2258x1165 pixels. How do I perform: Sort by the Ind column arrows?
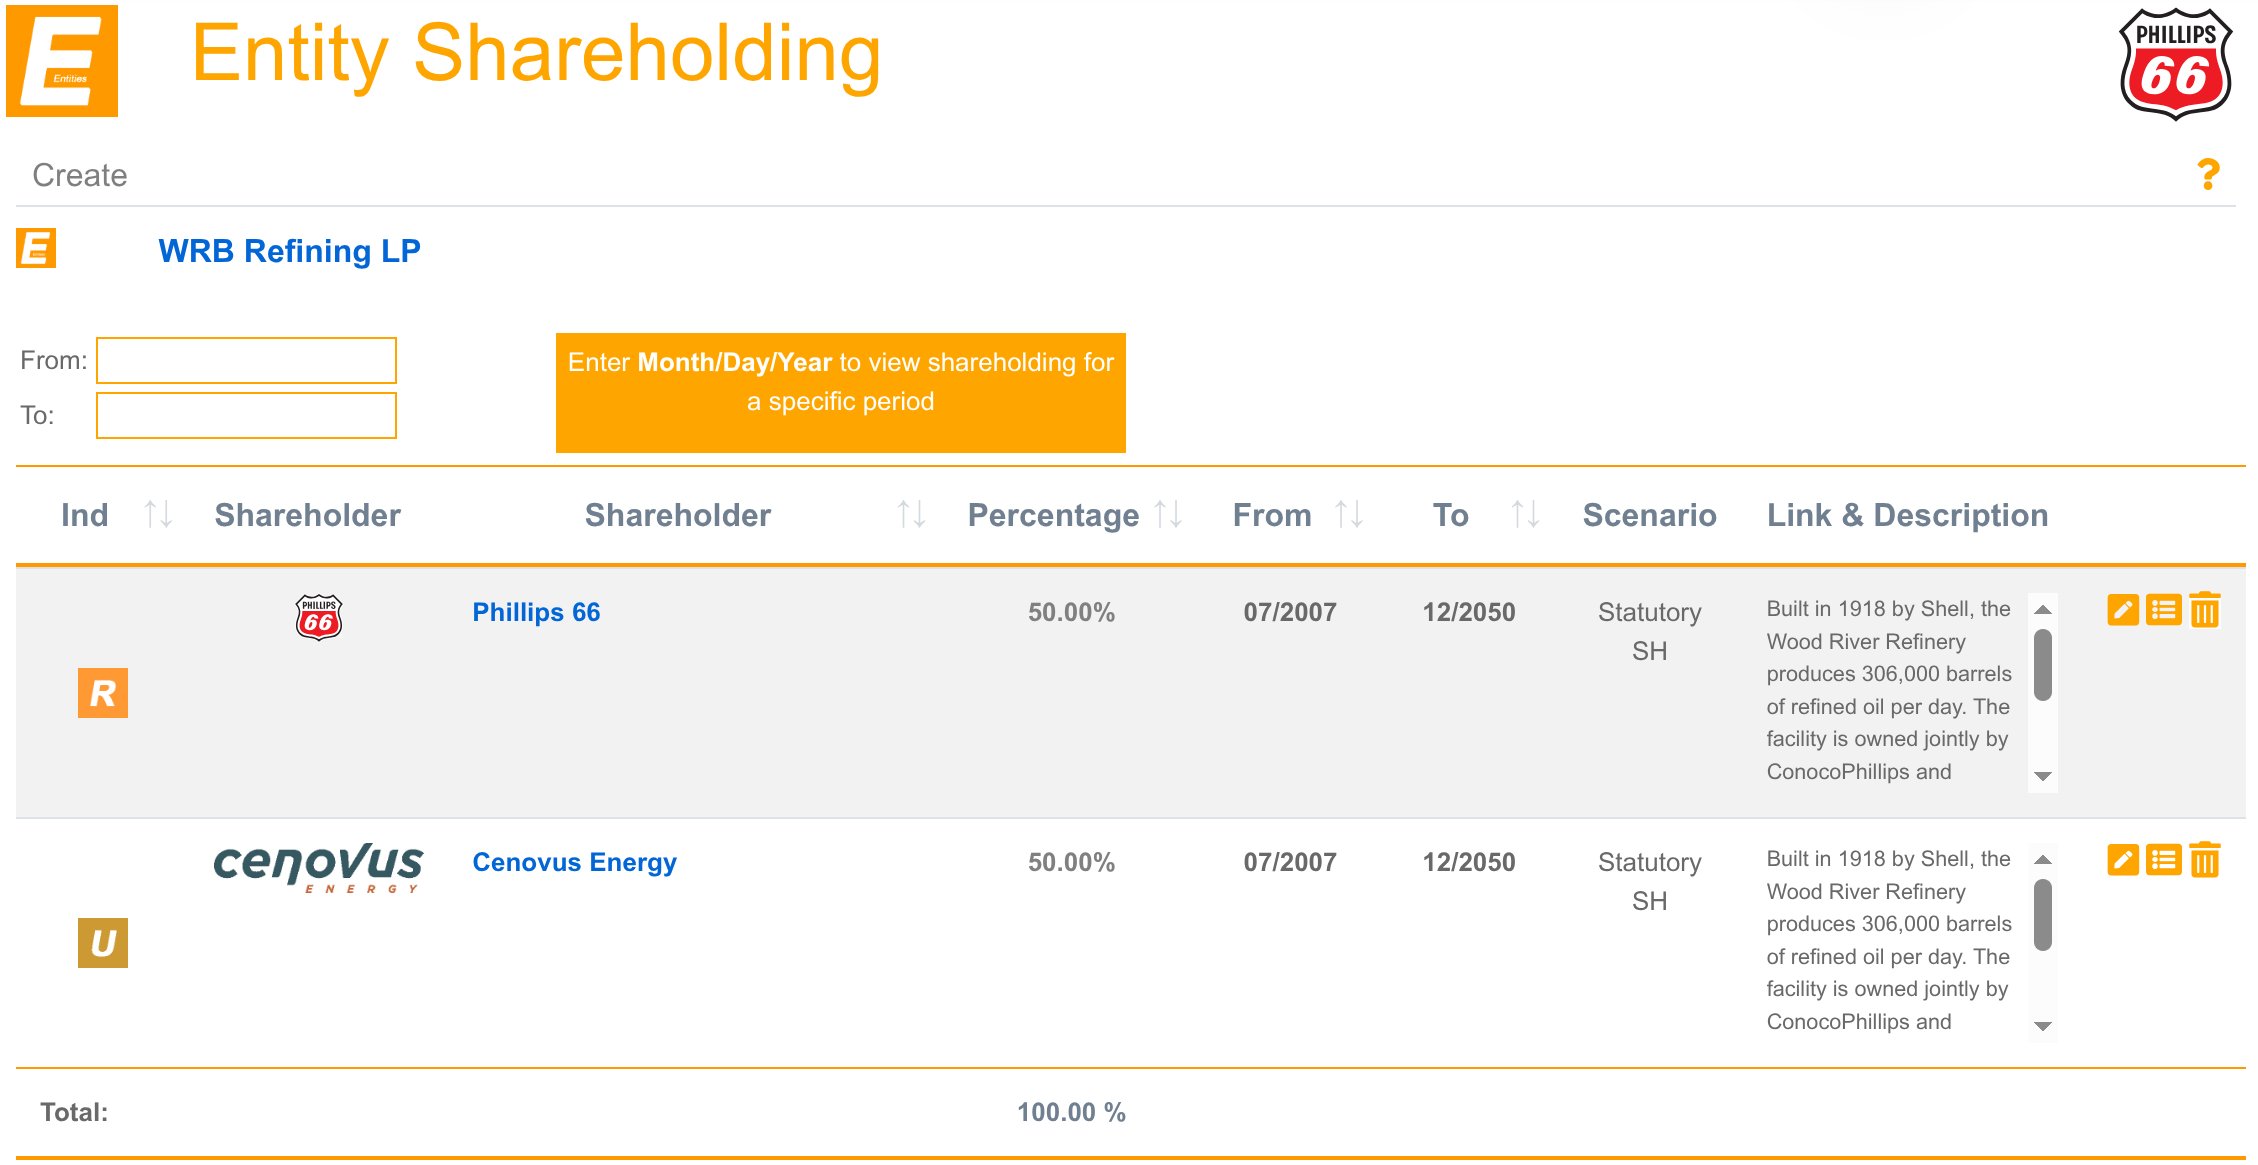point(158,514)
